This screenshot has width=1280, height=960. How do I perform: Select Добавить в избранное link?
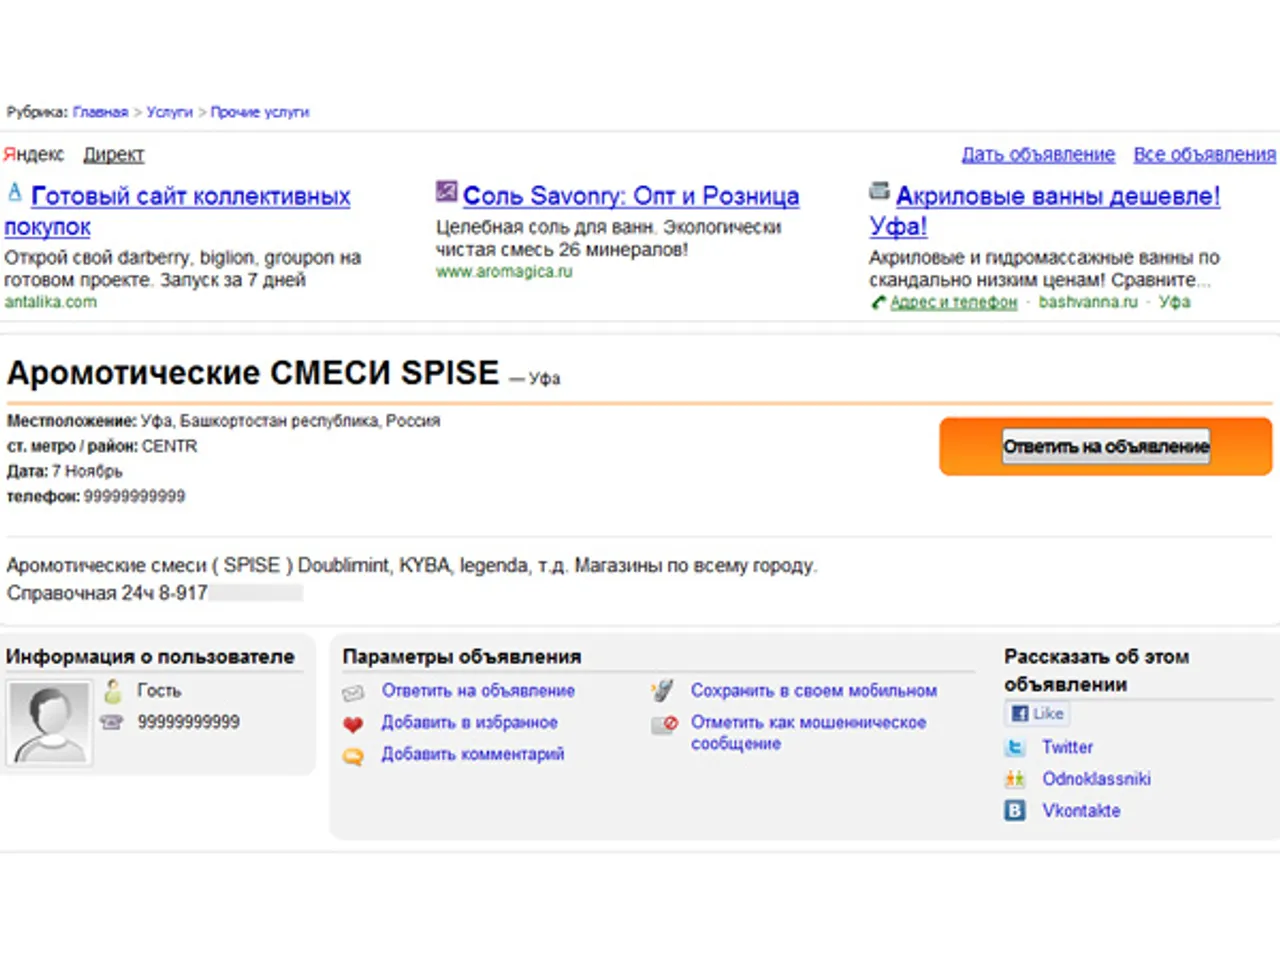469,723
